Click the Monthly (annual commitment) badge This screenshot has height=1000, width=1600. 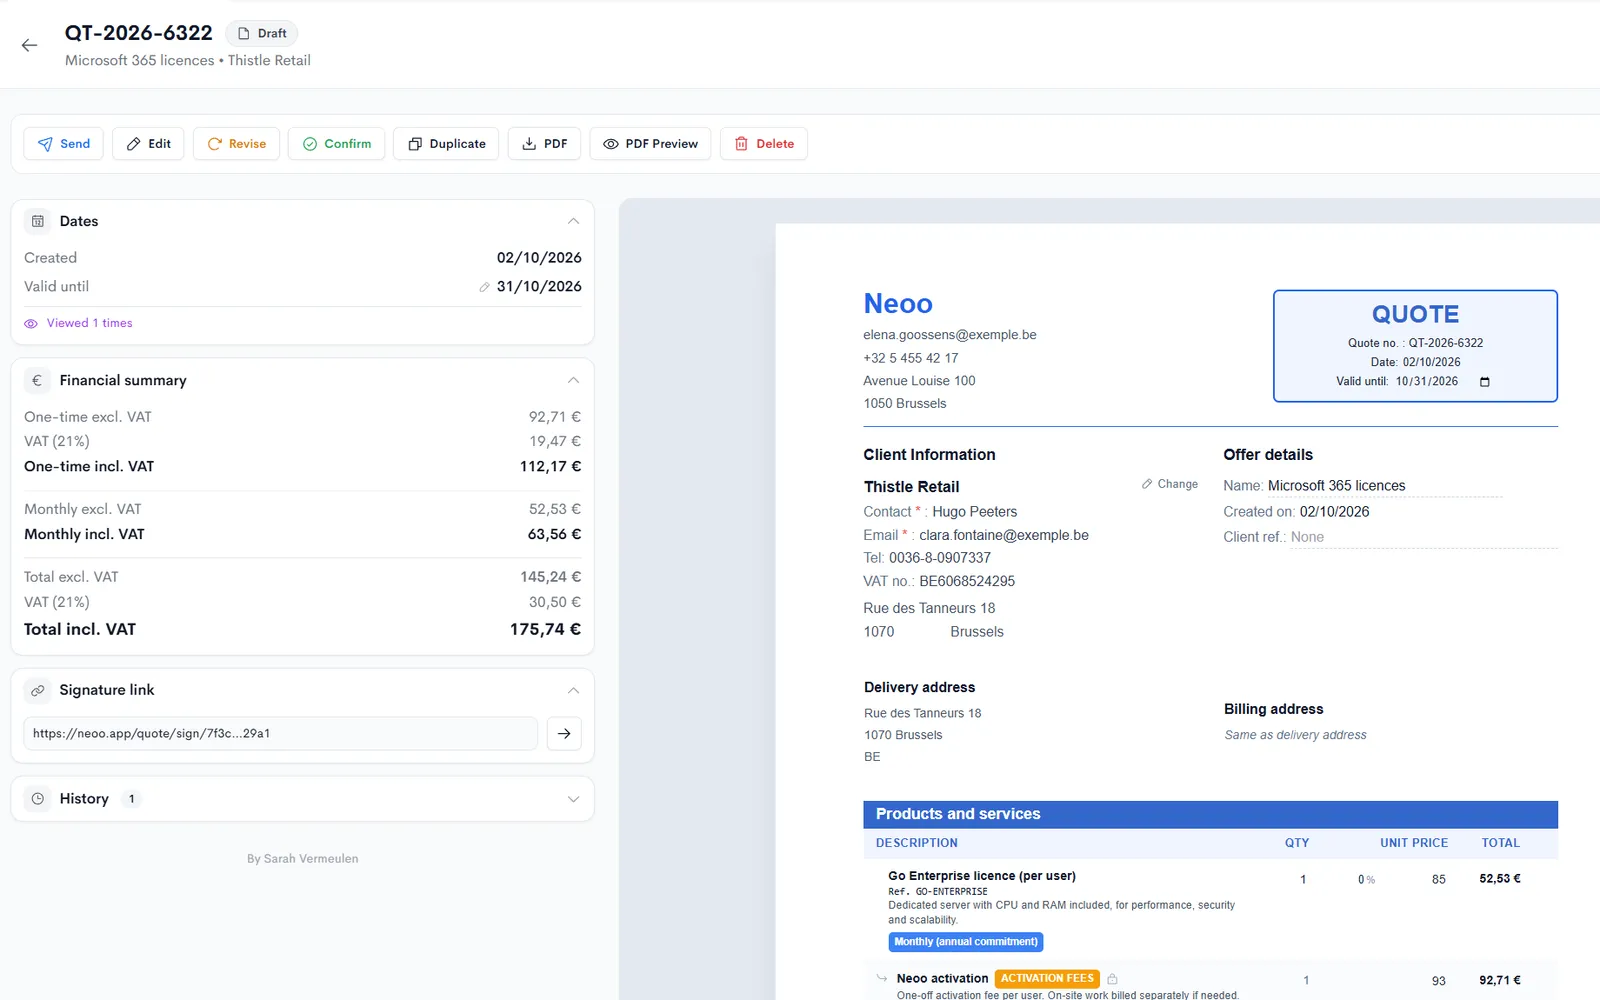[966, 942]
